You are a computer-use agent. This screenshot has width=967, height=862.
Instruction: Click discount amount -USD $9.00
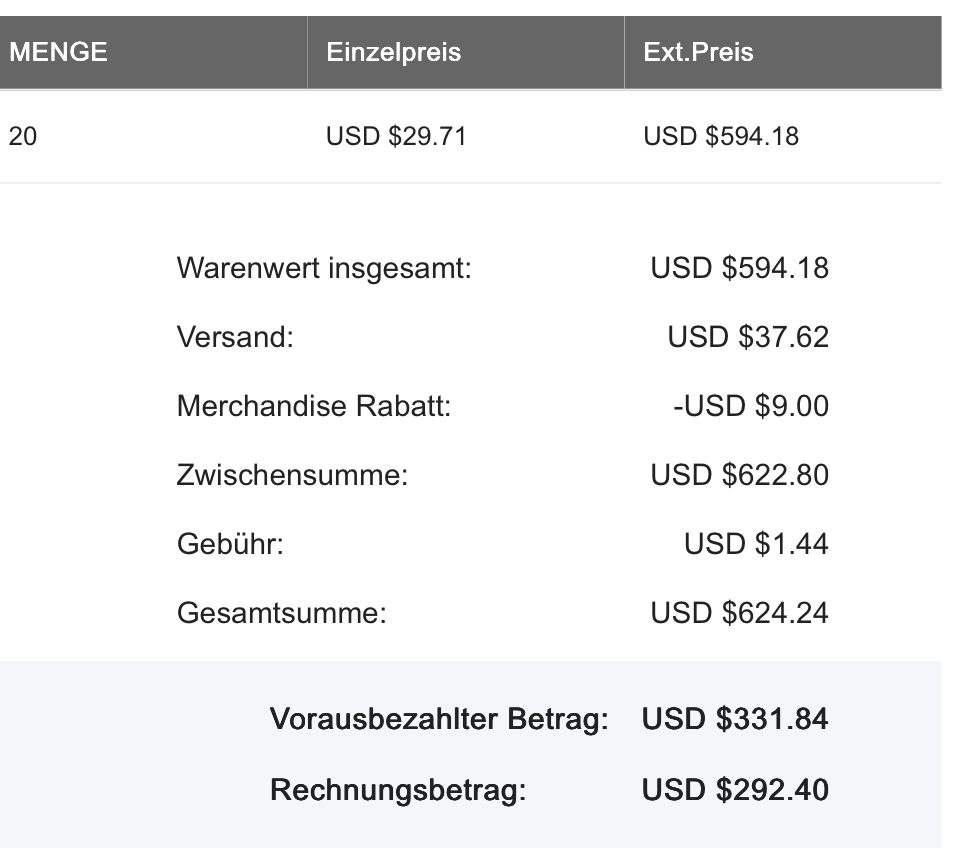pos(751,406)
